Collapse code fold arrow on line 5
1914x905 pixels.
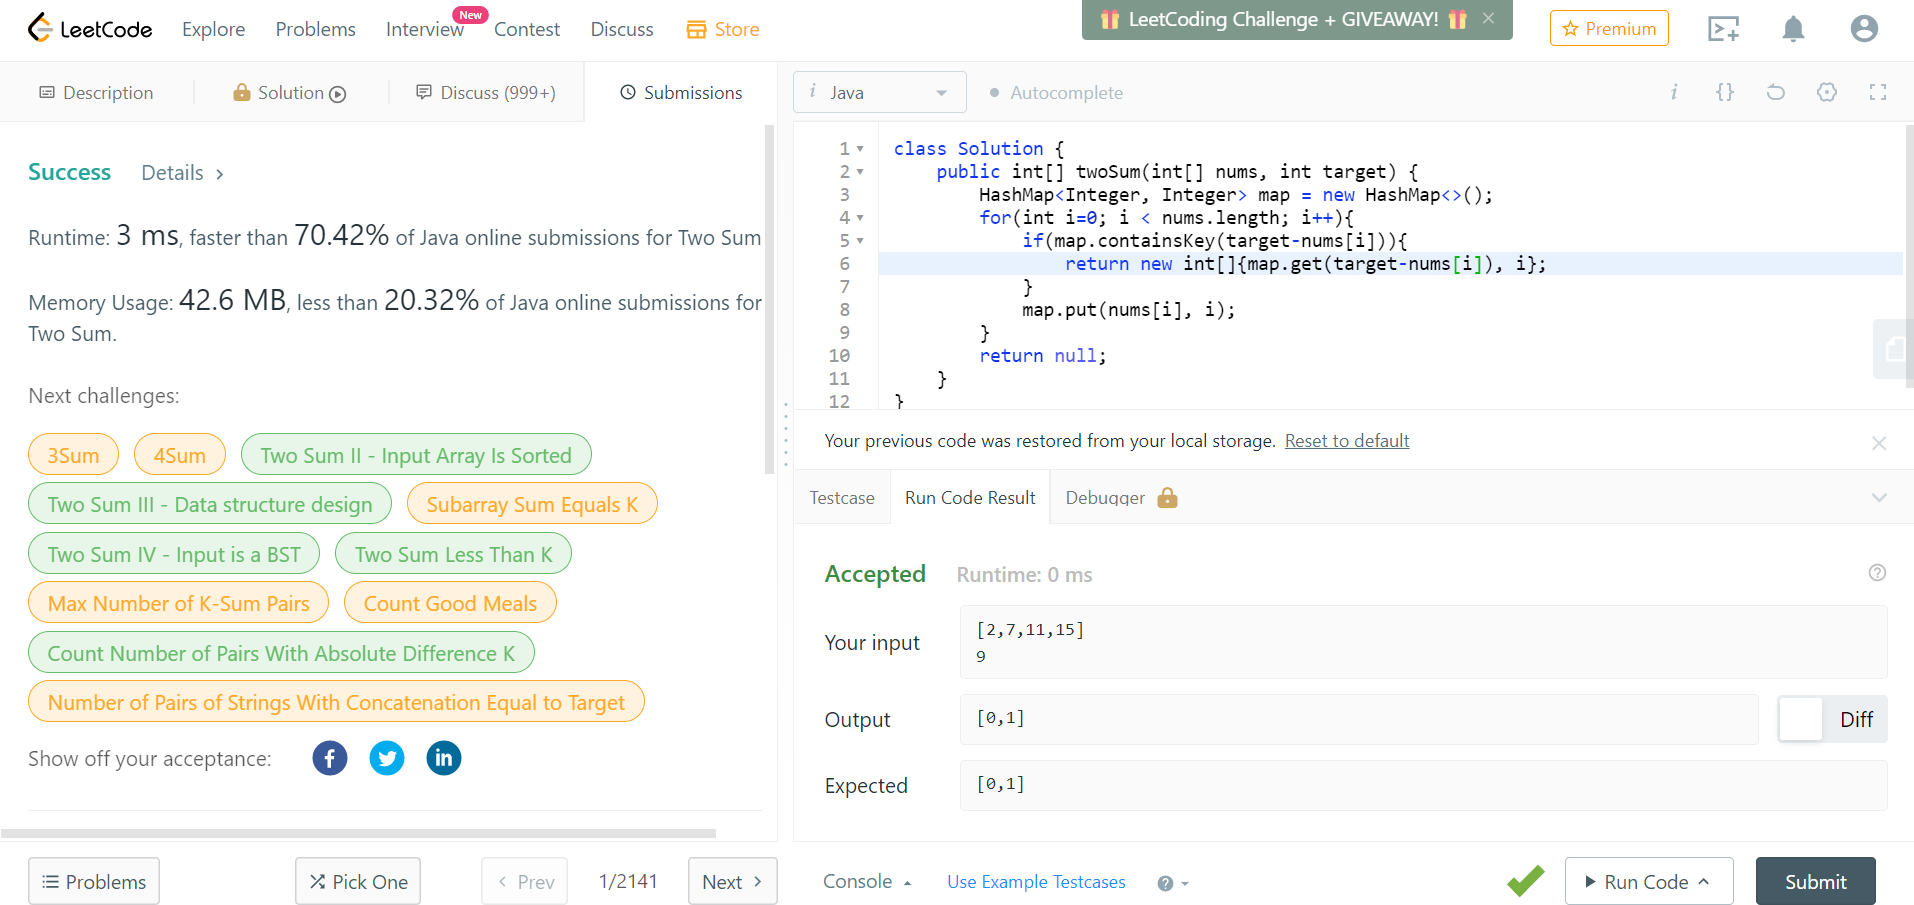(x=860, y=241)
